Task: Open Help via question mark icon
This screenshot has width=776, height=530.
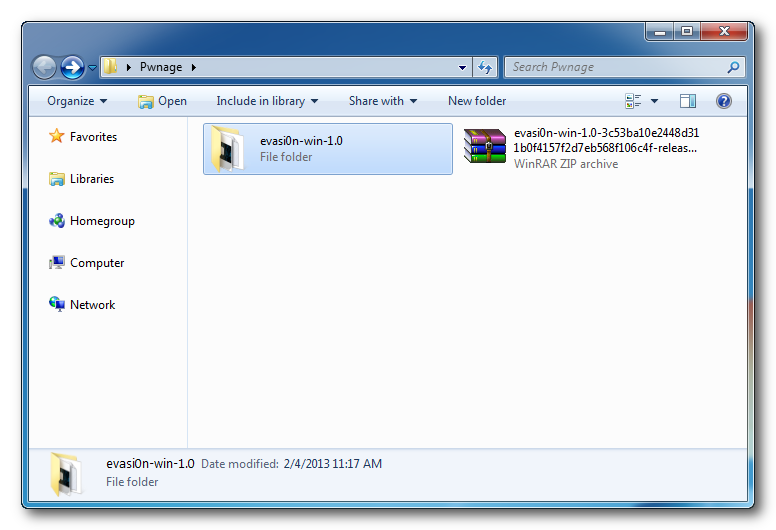Action: (x=724, y=101)
